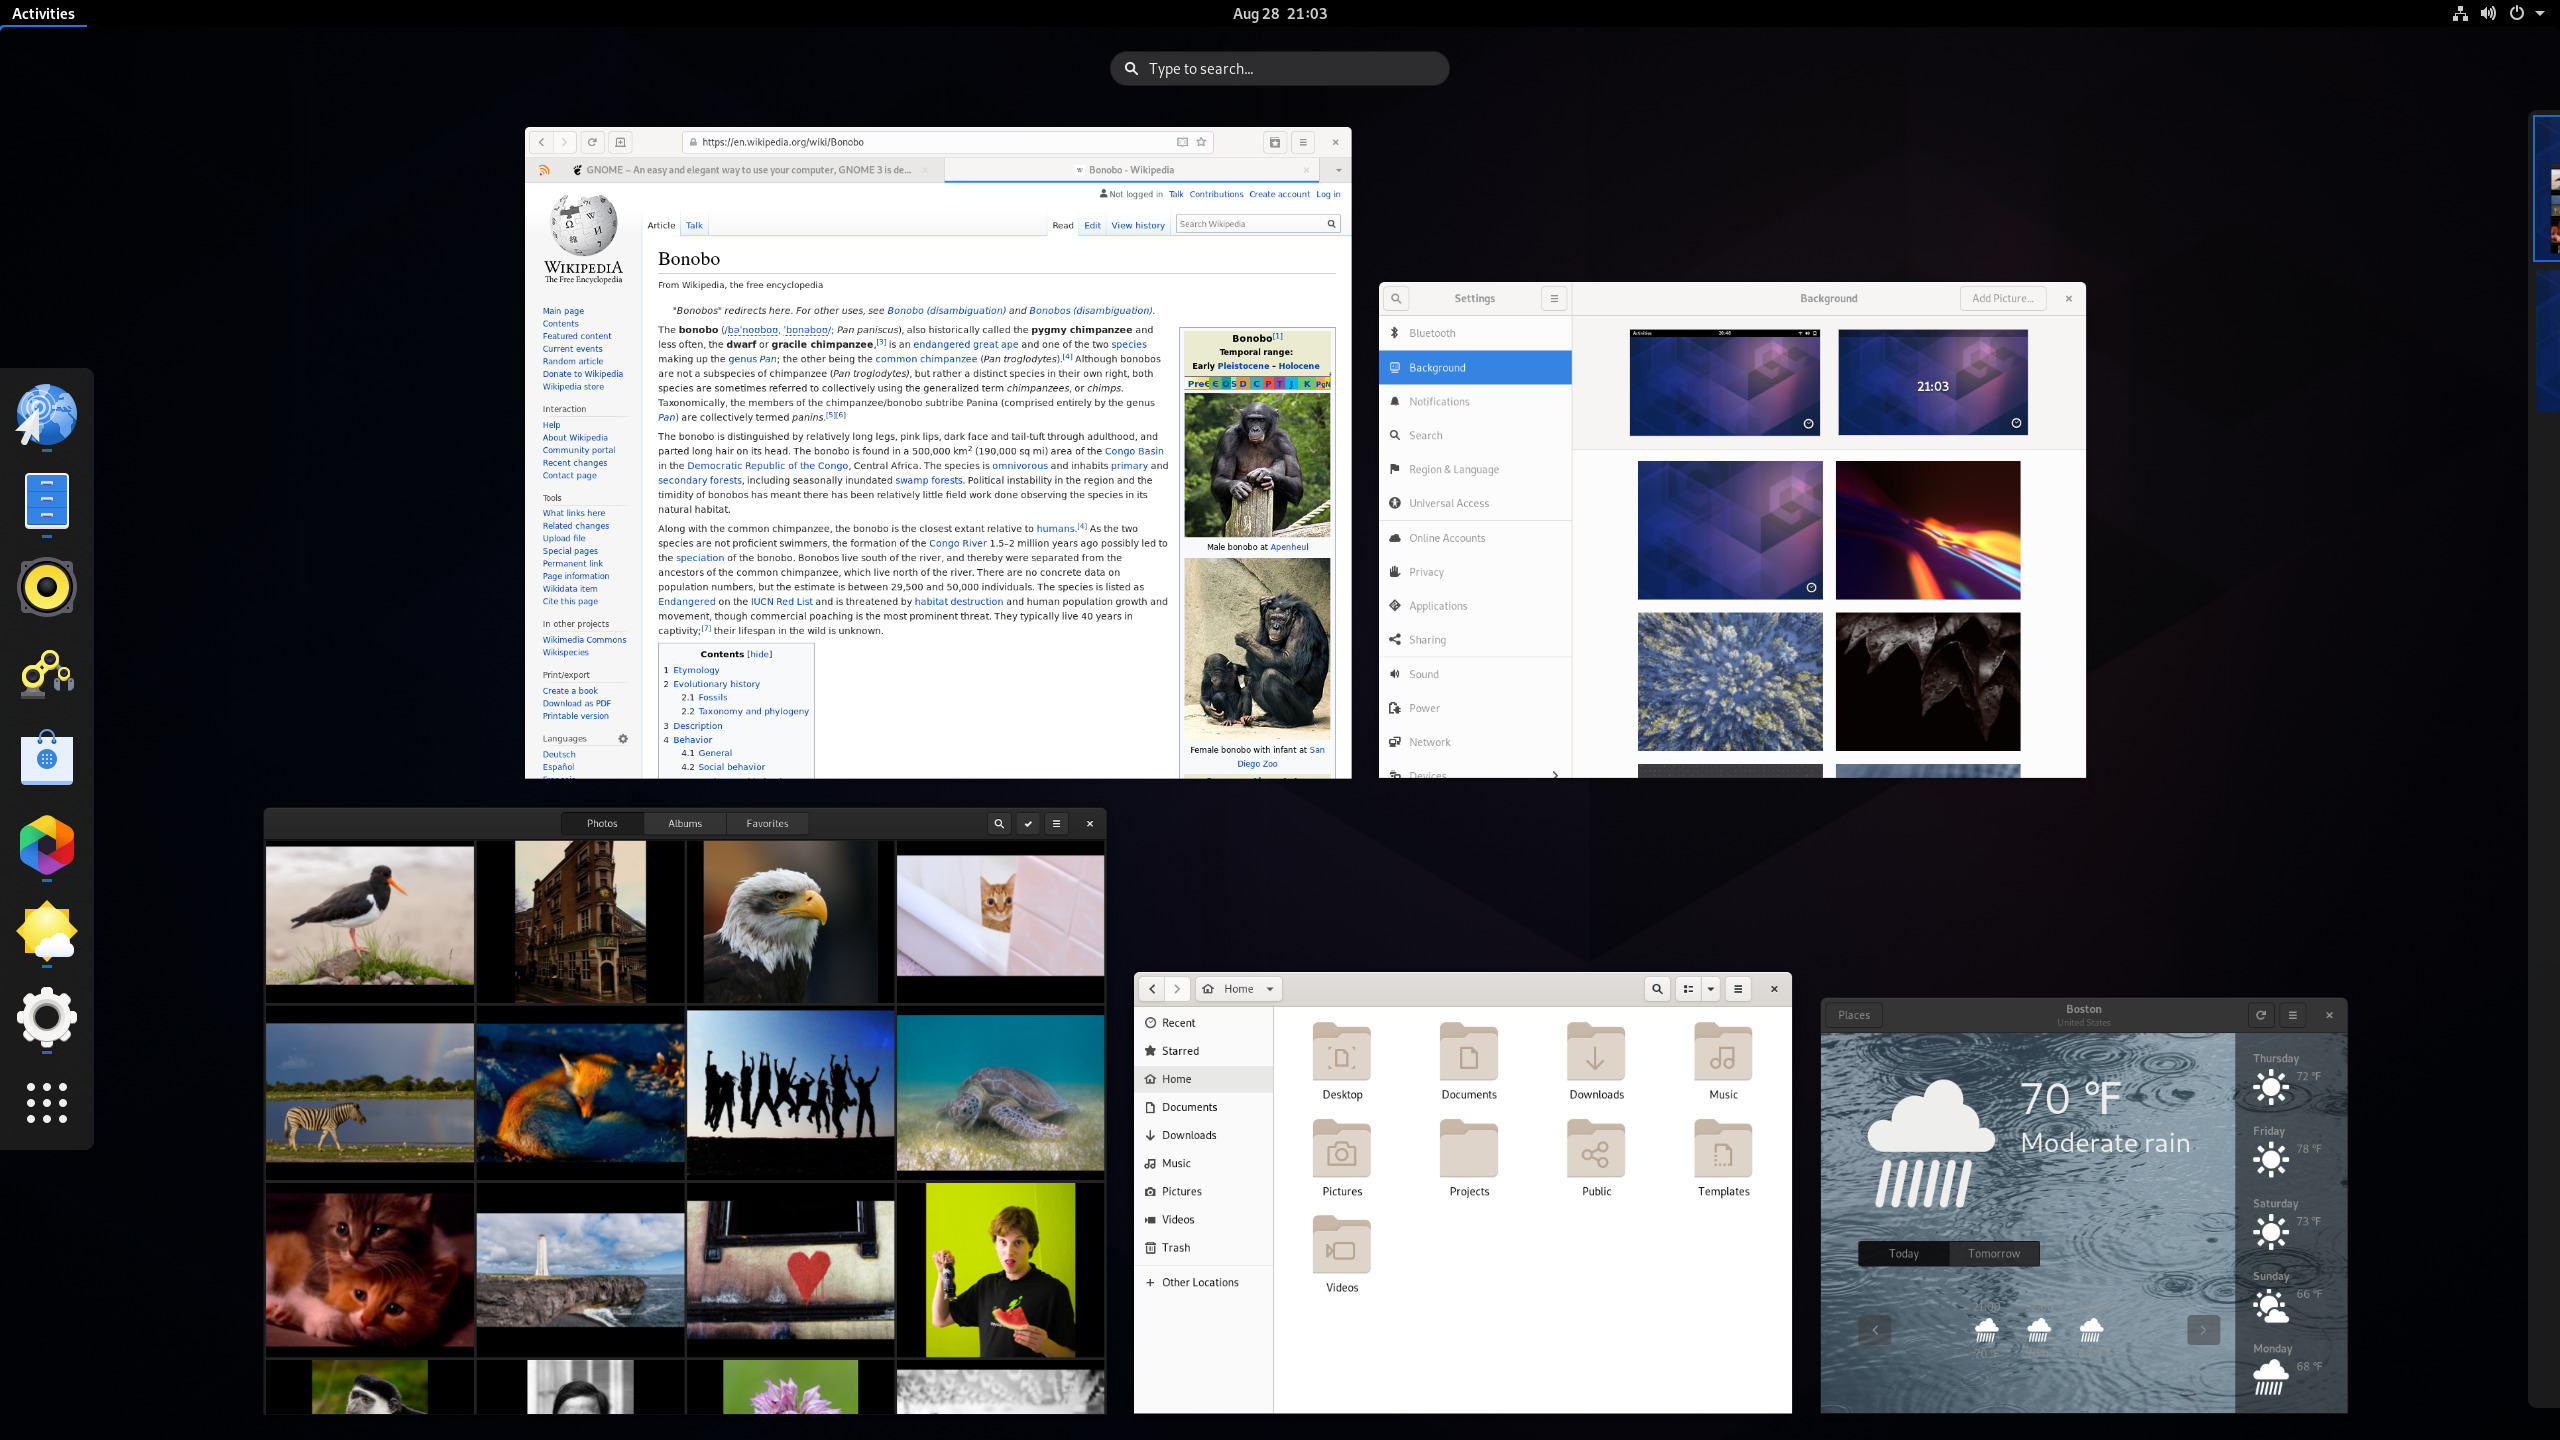Open Settings via the gear icon in dock
2560x1440 pixels.
46,1018
